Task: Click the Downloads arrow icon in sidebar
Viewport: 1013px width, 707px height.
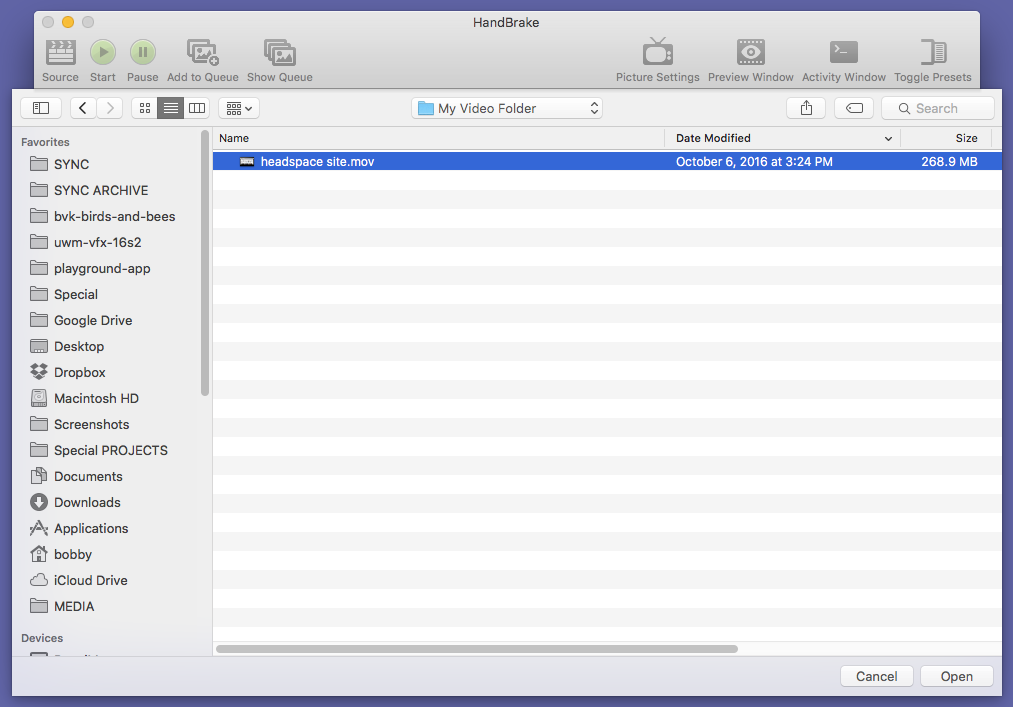Action: tap(39, 502)
